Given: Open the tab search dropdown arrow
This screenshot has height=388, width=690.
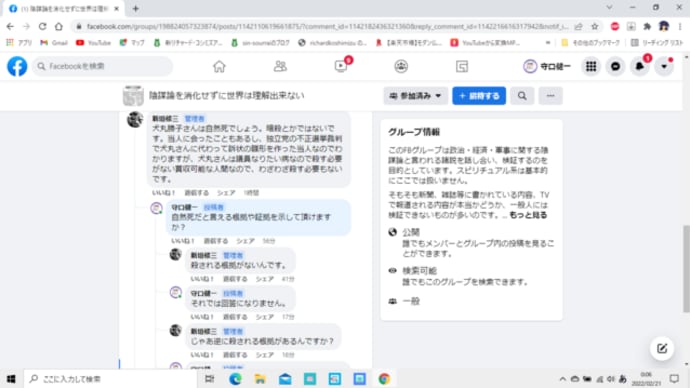Looking at the screenshot, I should 609,7.
